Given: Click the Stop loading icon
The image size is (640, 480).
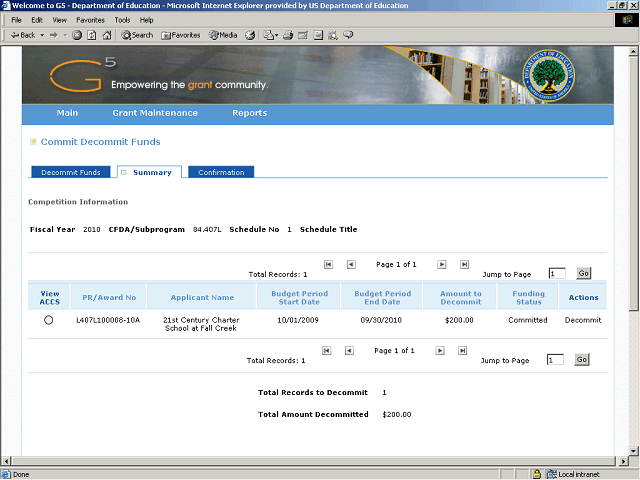Looking at the screenshot, I should pyautogui.click(x=77, y=35).
